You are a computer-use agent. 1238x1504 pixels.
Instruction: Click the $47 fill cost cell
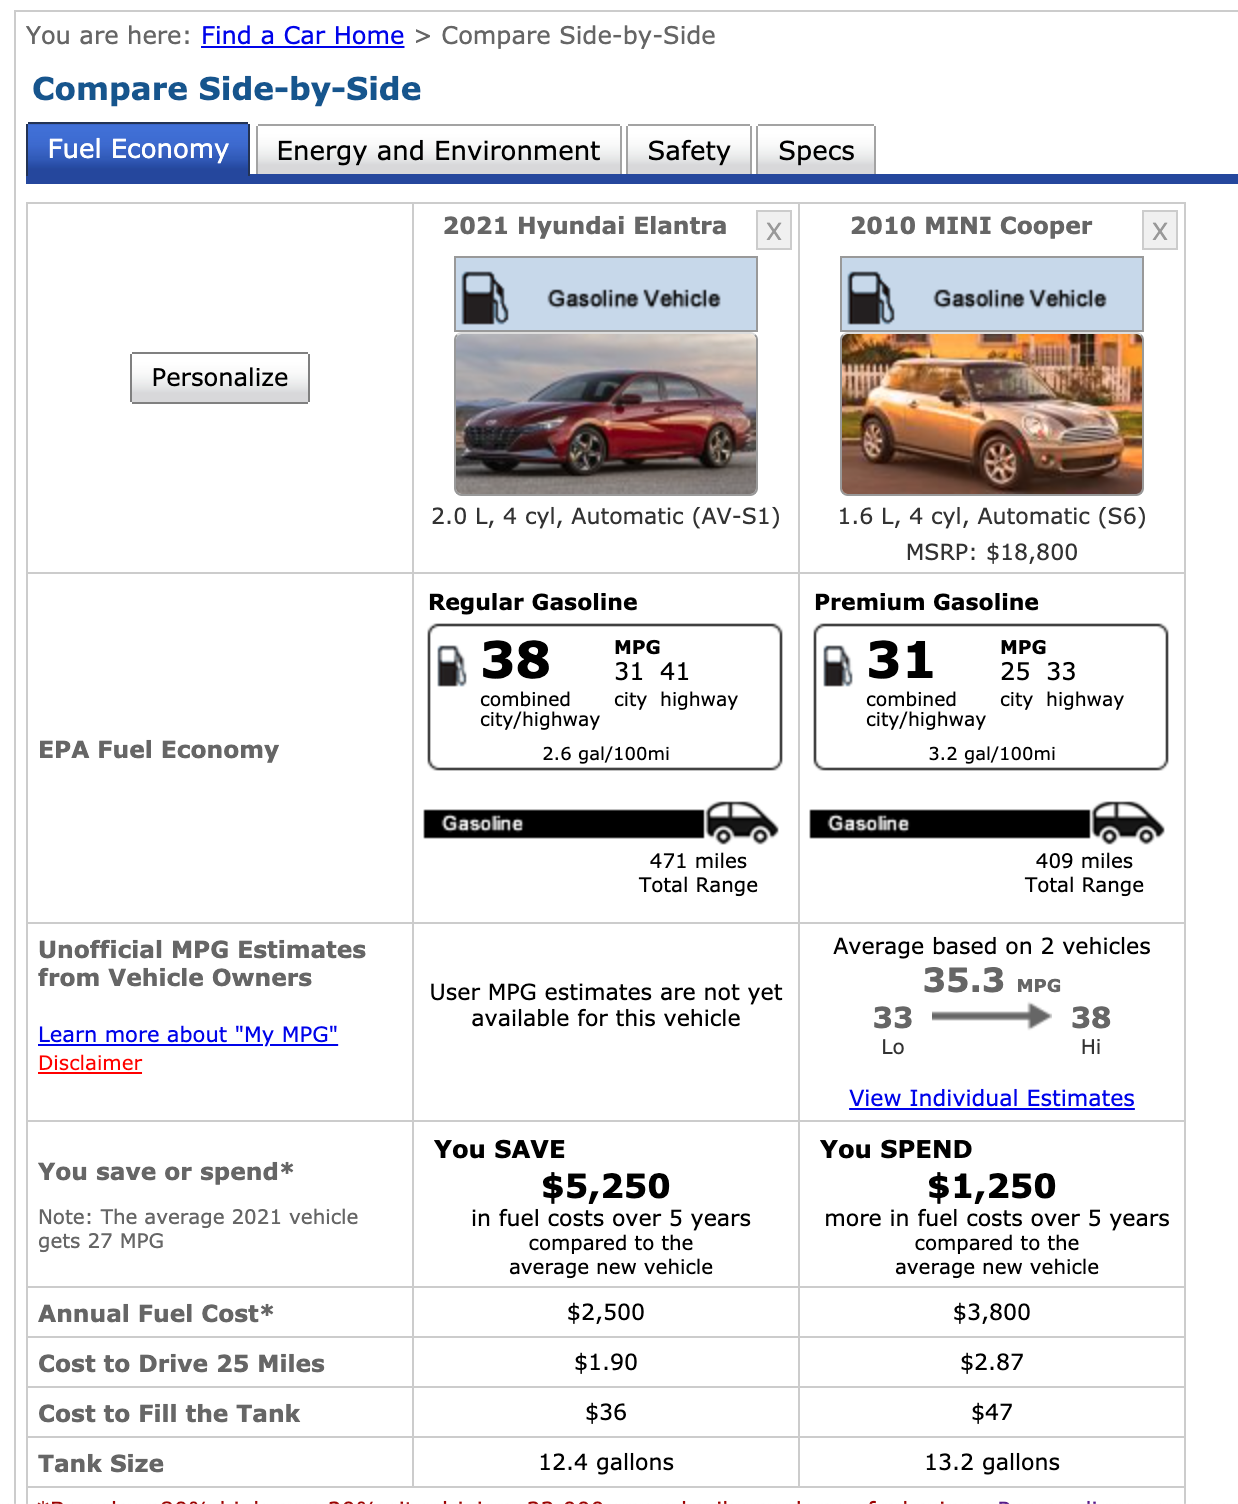(x=992, y=1412)
